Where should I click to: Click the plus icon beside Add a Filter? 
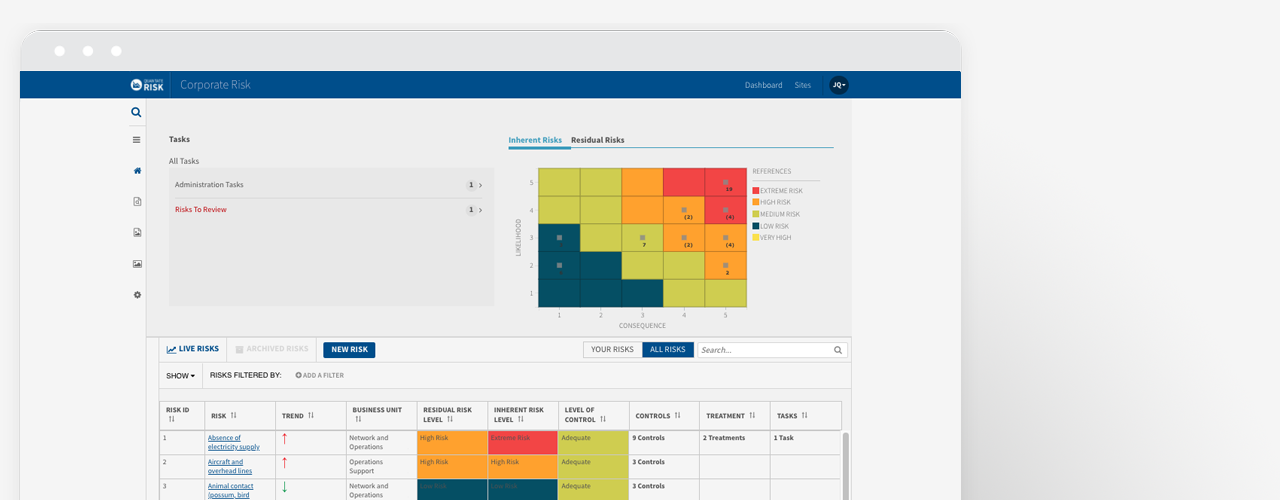point(298,375)
